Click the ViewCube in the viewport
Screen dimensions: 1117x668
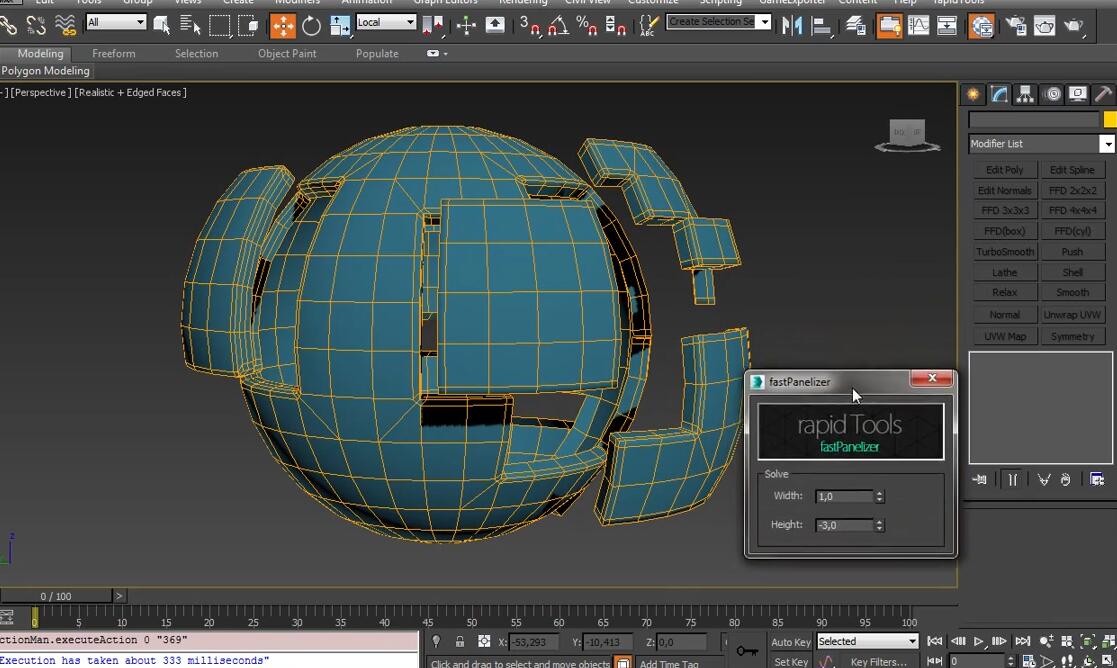coord(908,135)
